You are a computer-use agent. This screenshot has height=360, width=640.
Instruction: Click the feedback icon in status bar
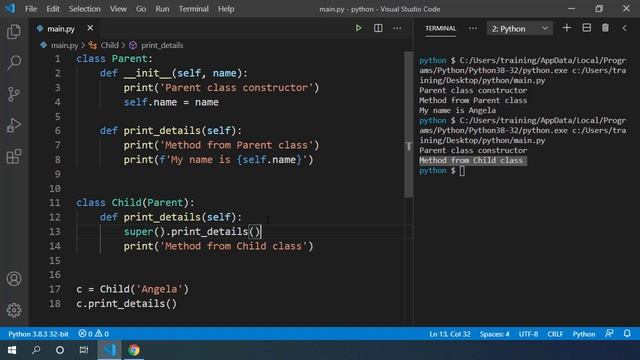click(x=609, y=333)
